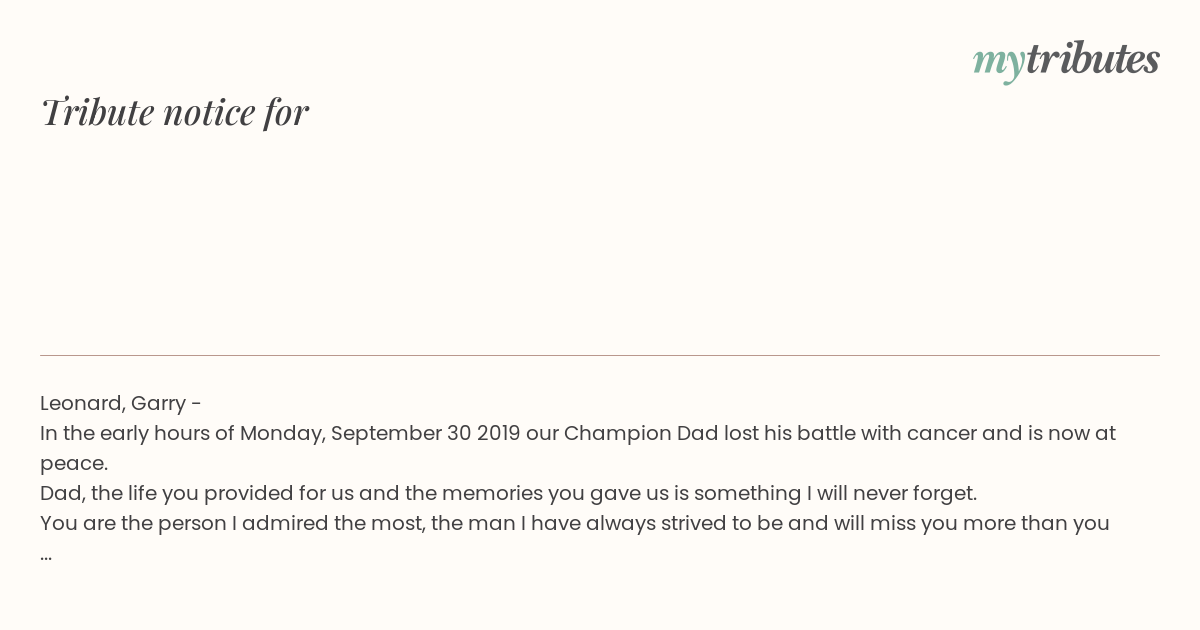Click the line starting "Dad, the life you provided"
1200x630 pixels.
(x=508, y=493)
